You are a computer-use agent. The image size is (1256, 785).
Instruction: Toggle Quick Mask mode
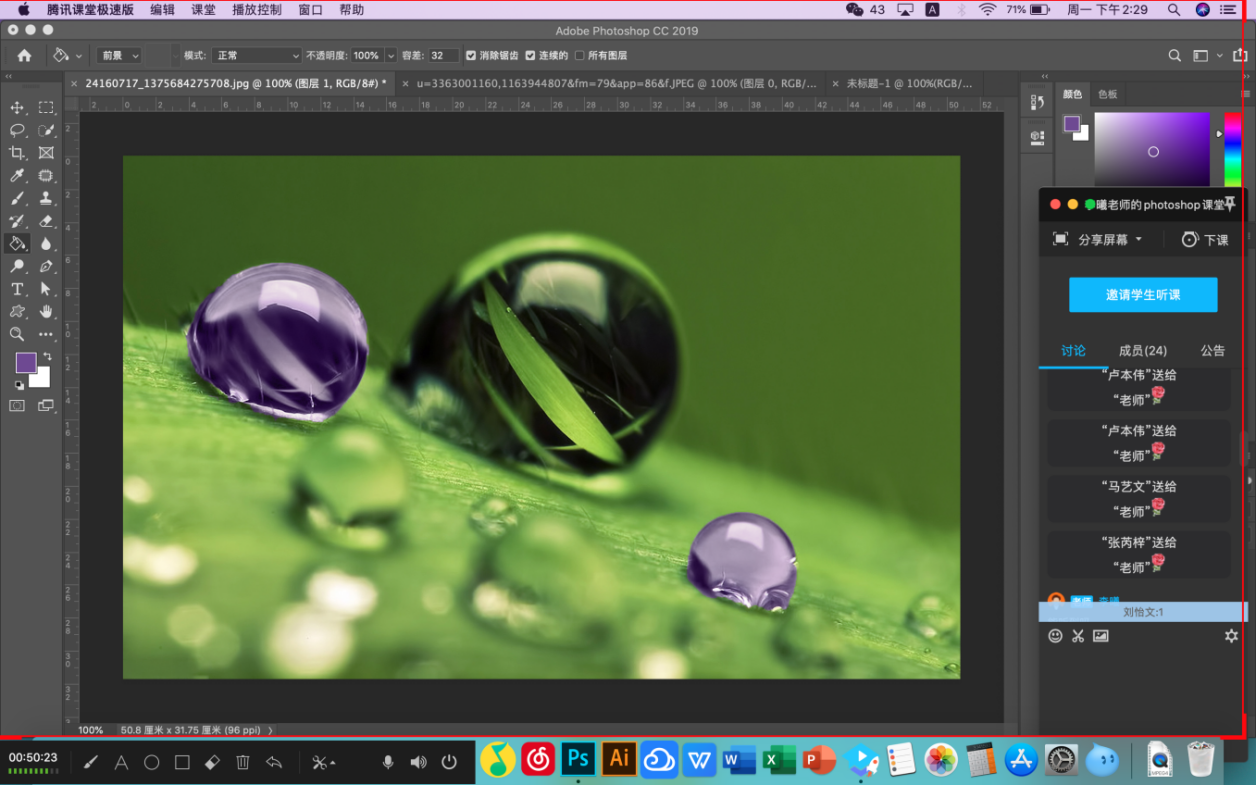pos(17,406)
